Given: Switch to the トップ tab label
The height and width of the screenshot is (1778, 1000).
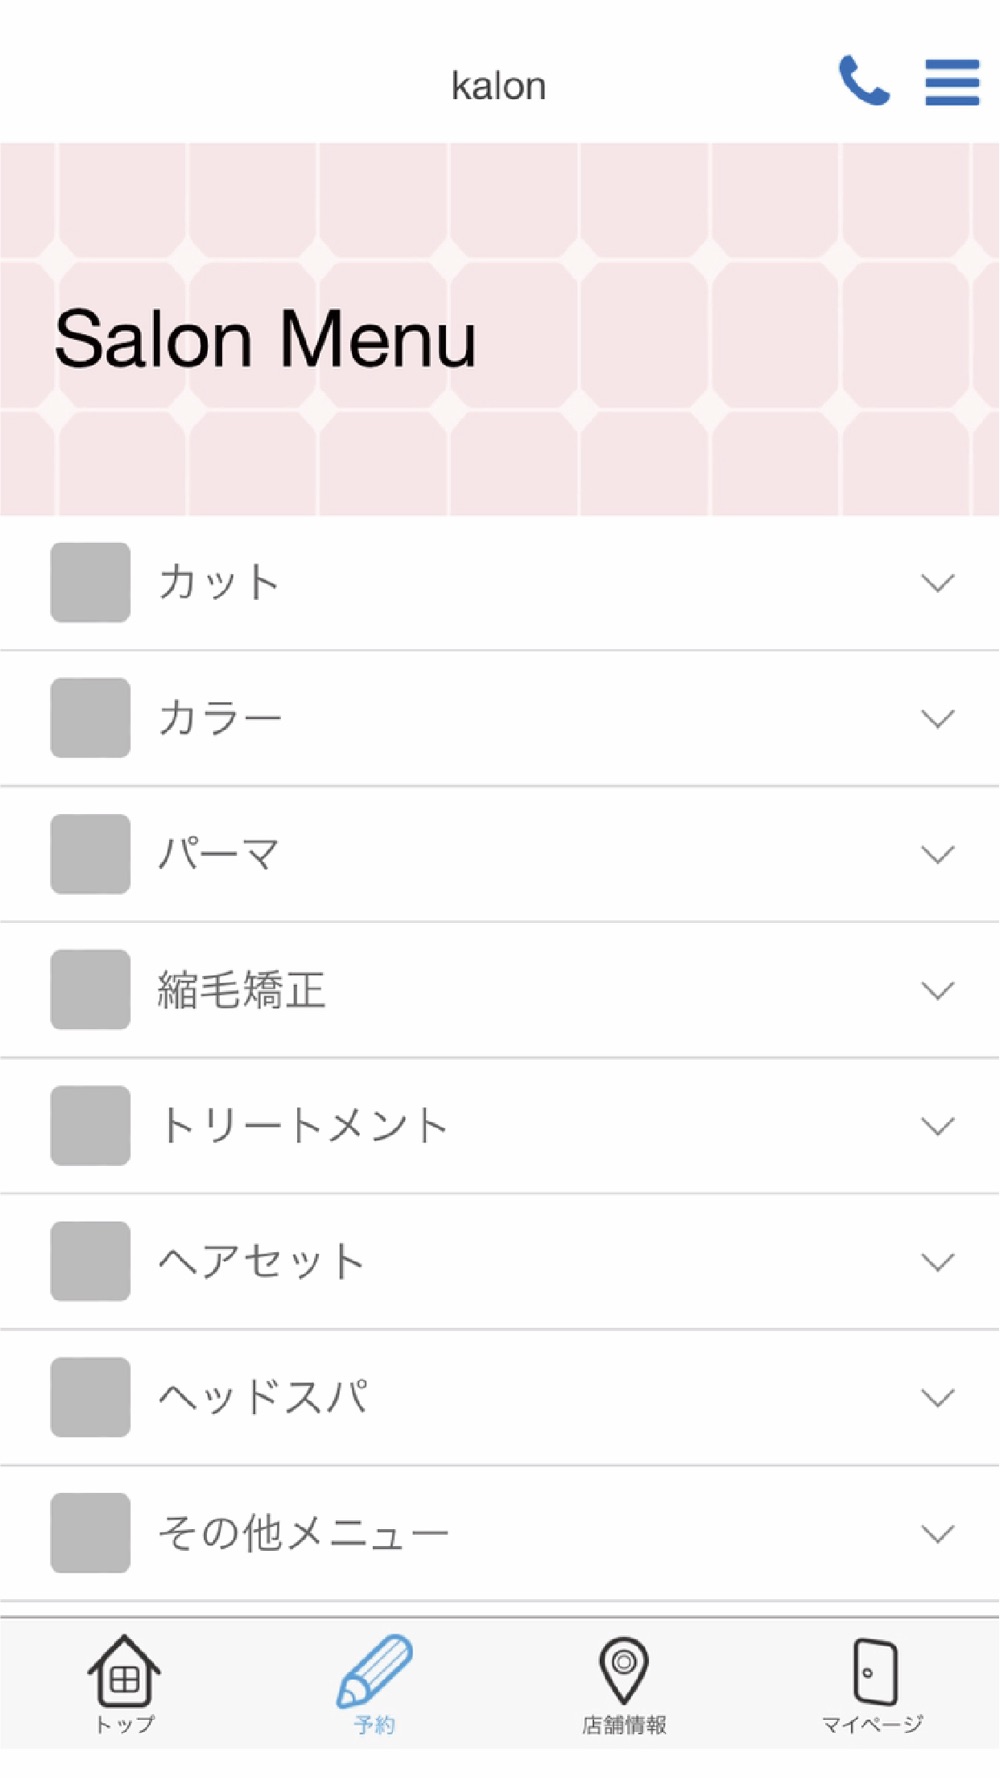Looking at the screenshot, I should pyautogui.click(x=124, y=1725).
